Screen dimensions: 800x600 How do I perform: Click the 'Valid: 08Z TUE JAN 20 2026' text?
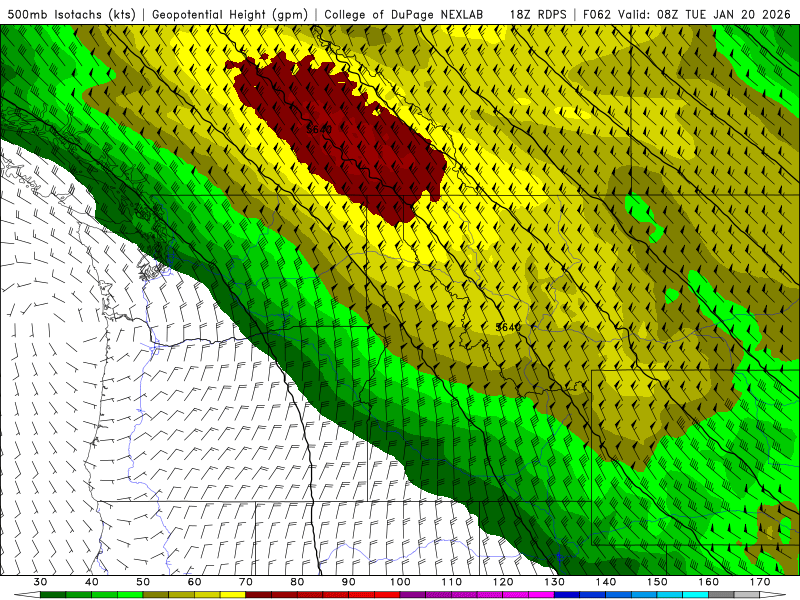coord(704,14)
